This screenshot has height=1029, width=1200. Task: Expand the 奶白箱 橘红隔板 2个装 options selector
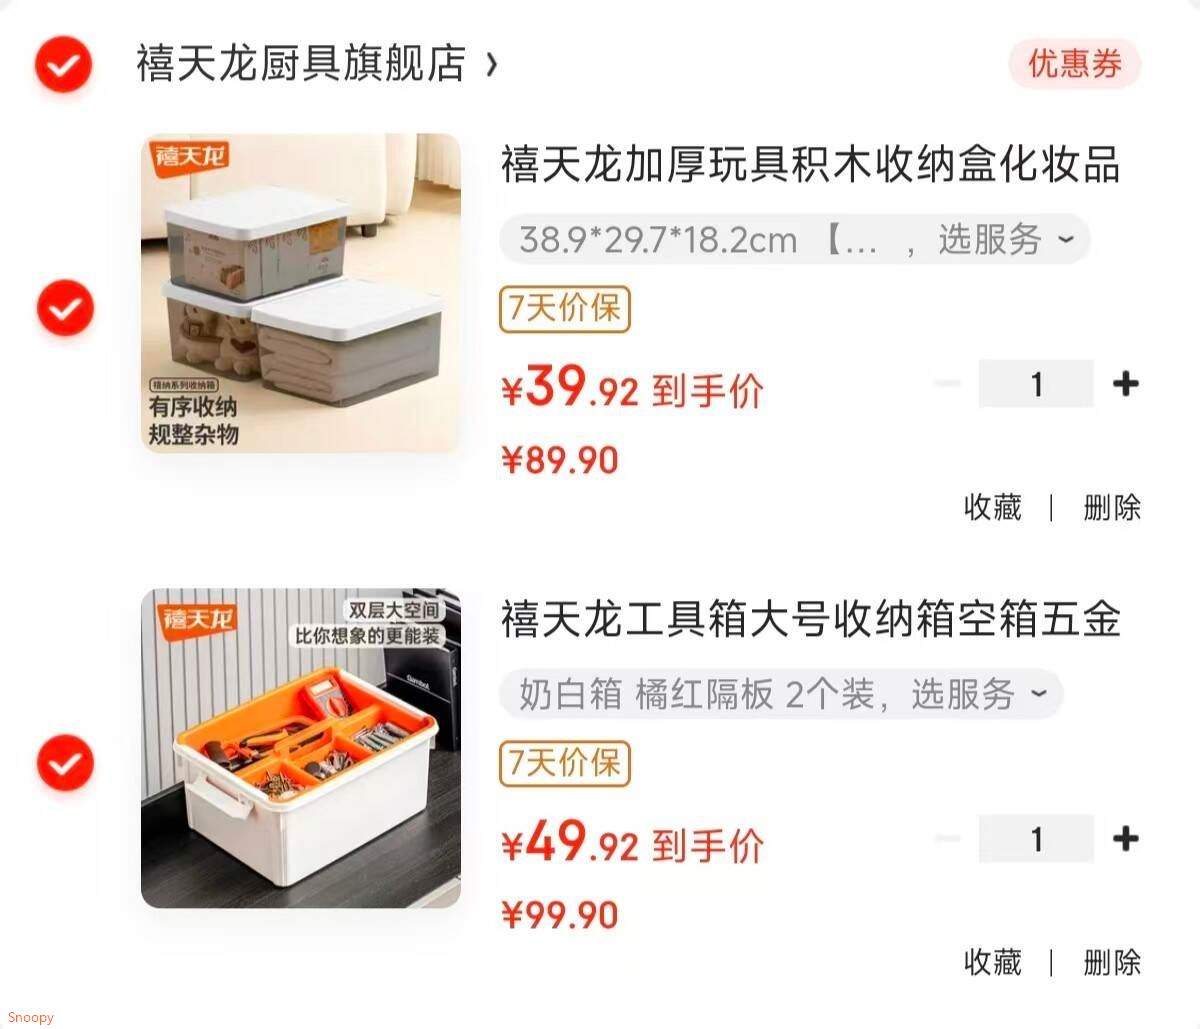(781, 694)
